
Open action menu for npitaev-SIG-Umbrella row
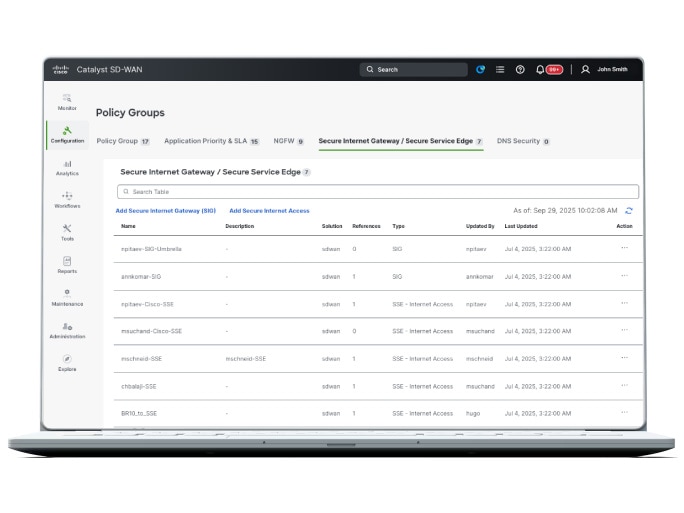point(624,248)
